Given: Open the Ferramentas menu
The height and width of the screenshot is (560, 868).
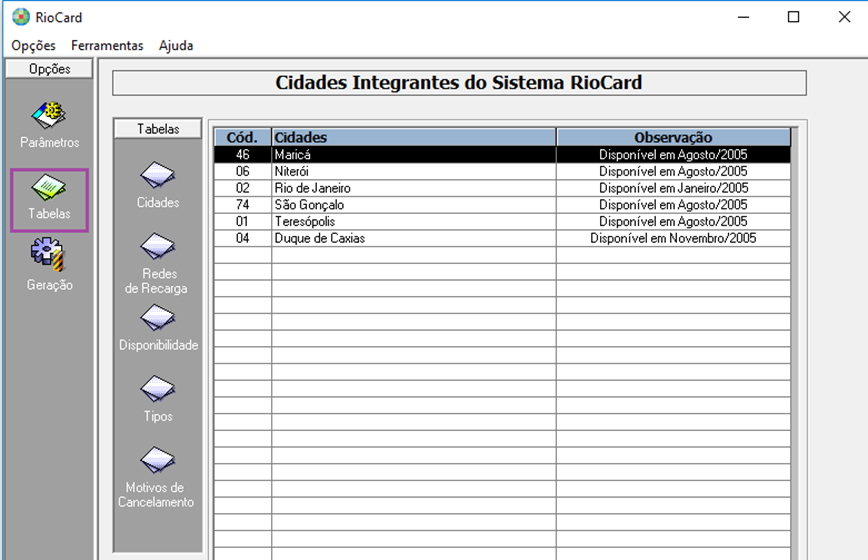Looking at the screenshot, I should pyautogui.click(x=107, y=45).
